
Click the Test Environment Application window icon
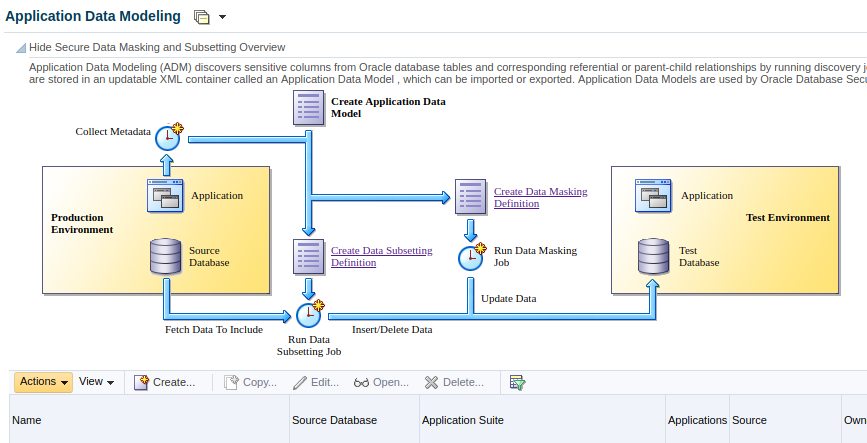(x=653, y=195)
